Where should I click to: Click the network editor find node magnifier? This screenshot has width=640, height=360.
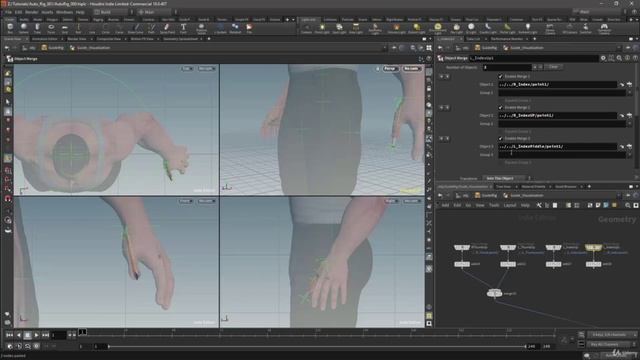(628, 205)
